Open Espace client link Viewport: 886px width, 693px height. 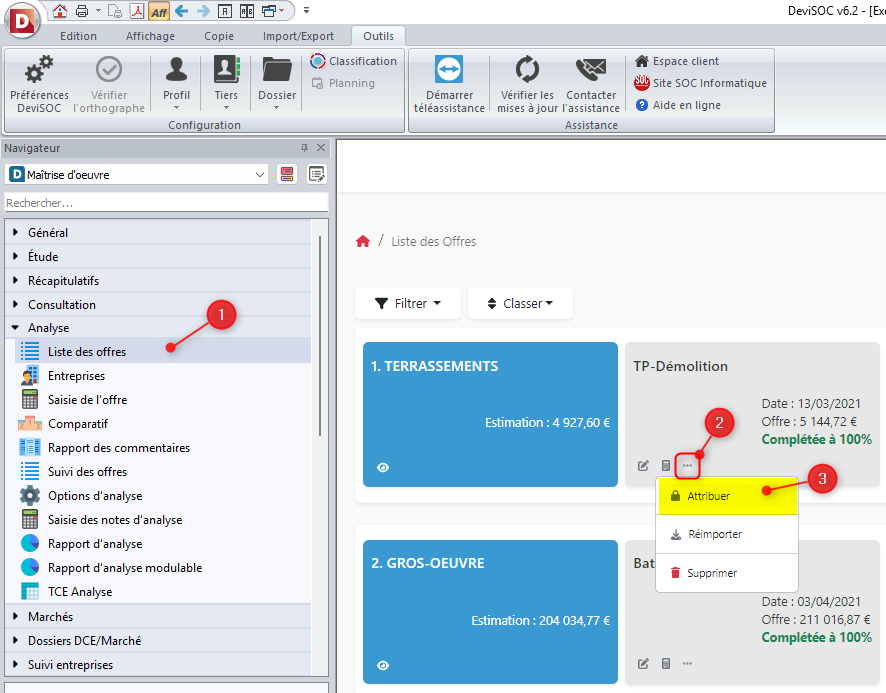685,61
